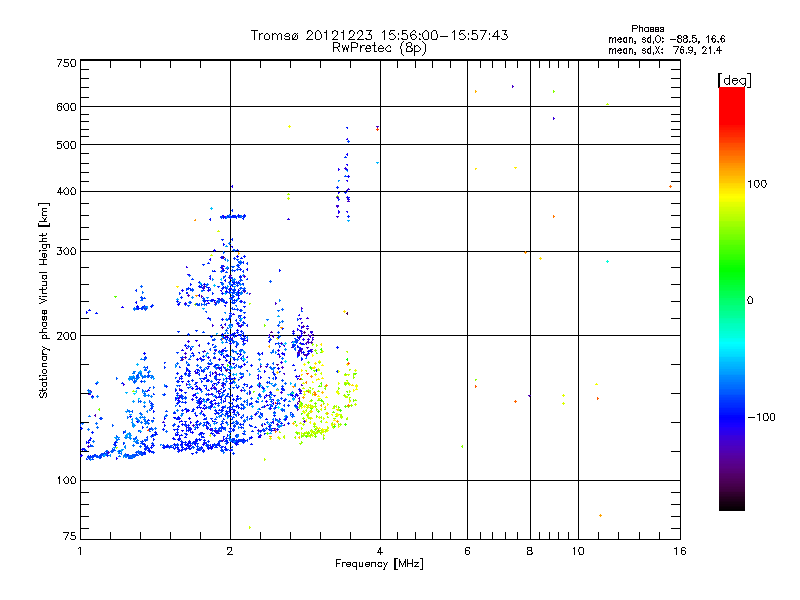Click the y-axis tick label '300'
The image size is (800, 600).
point(67,252)
